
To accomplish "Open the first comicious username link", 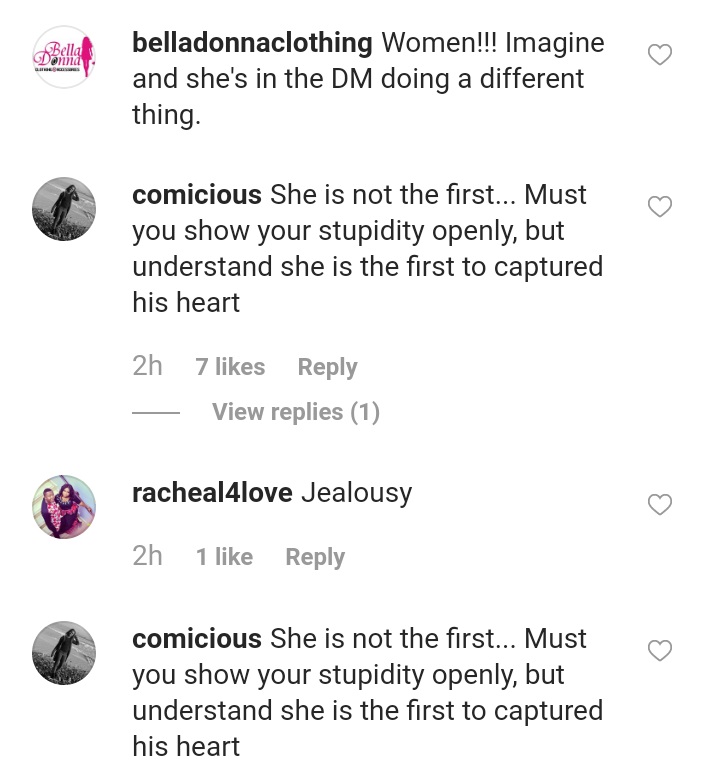I will pos(197,194).
